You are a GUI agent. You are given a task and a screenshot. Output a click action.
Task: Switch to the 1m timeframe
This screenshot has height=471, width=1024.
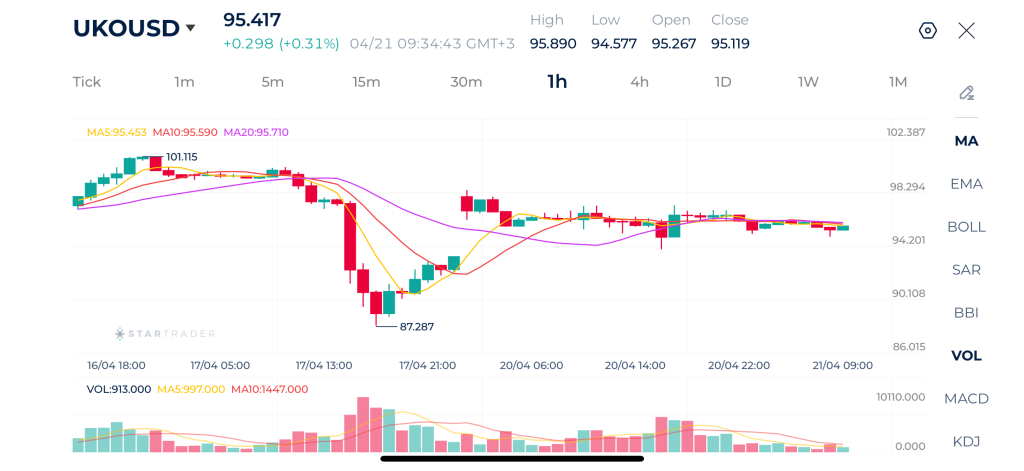coord(184,82)
